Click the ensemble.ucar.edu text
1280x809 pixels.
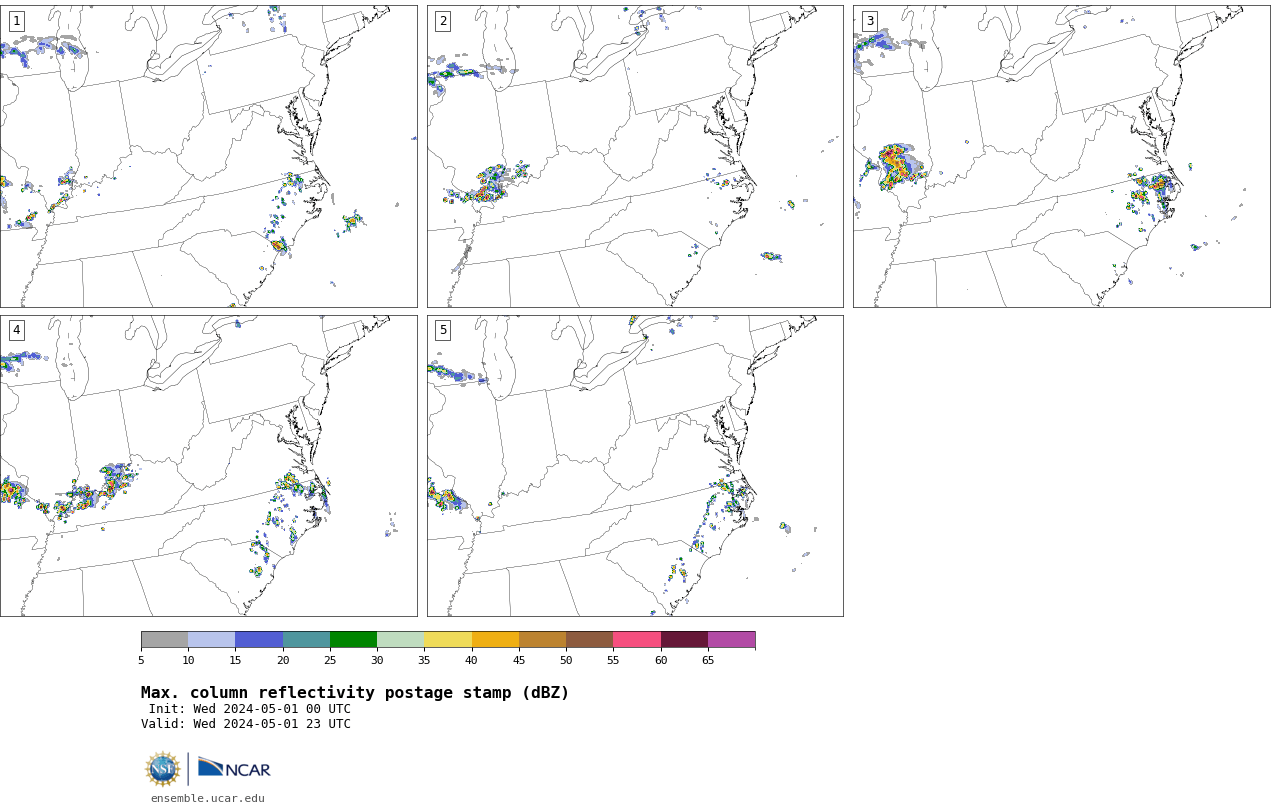[x=208, y=798]
